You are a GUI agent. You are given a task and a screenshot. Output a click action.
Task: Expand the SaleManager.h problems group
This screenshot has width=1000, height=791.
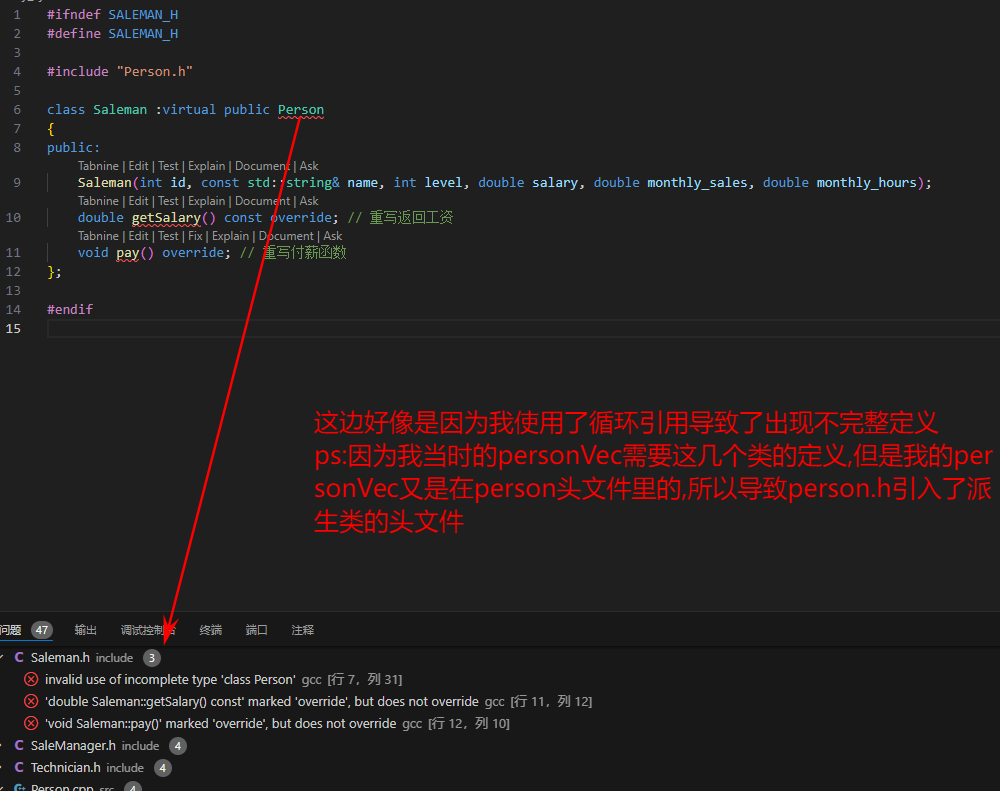tap(3, 746)
